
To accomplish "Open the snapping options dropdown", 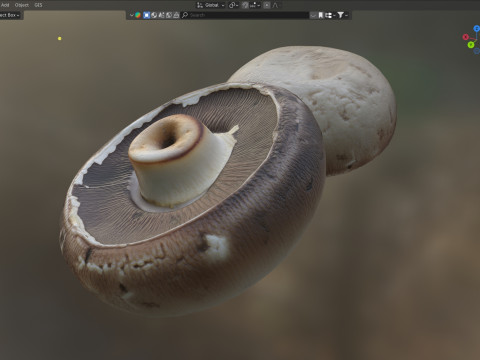I will [255, 5].
